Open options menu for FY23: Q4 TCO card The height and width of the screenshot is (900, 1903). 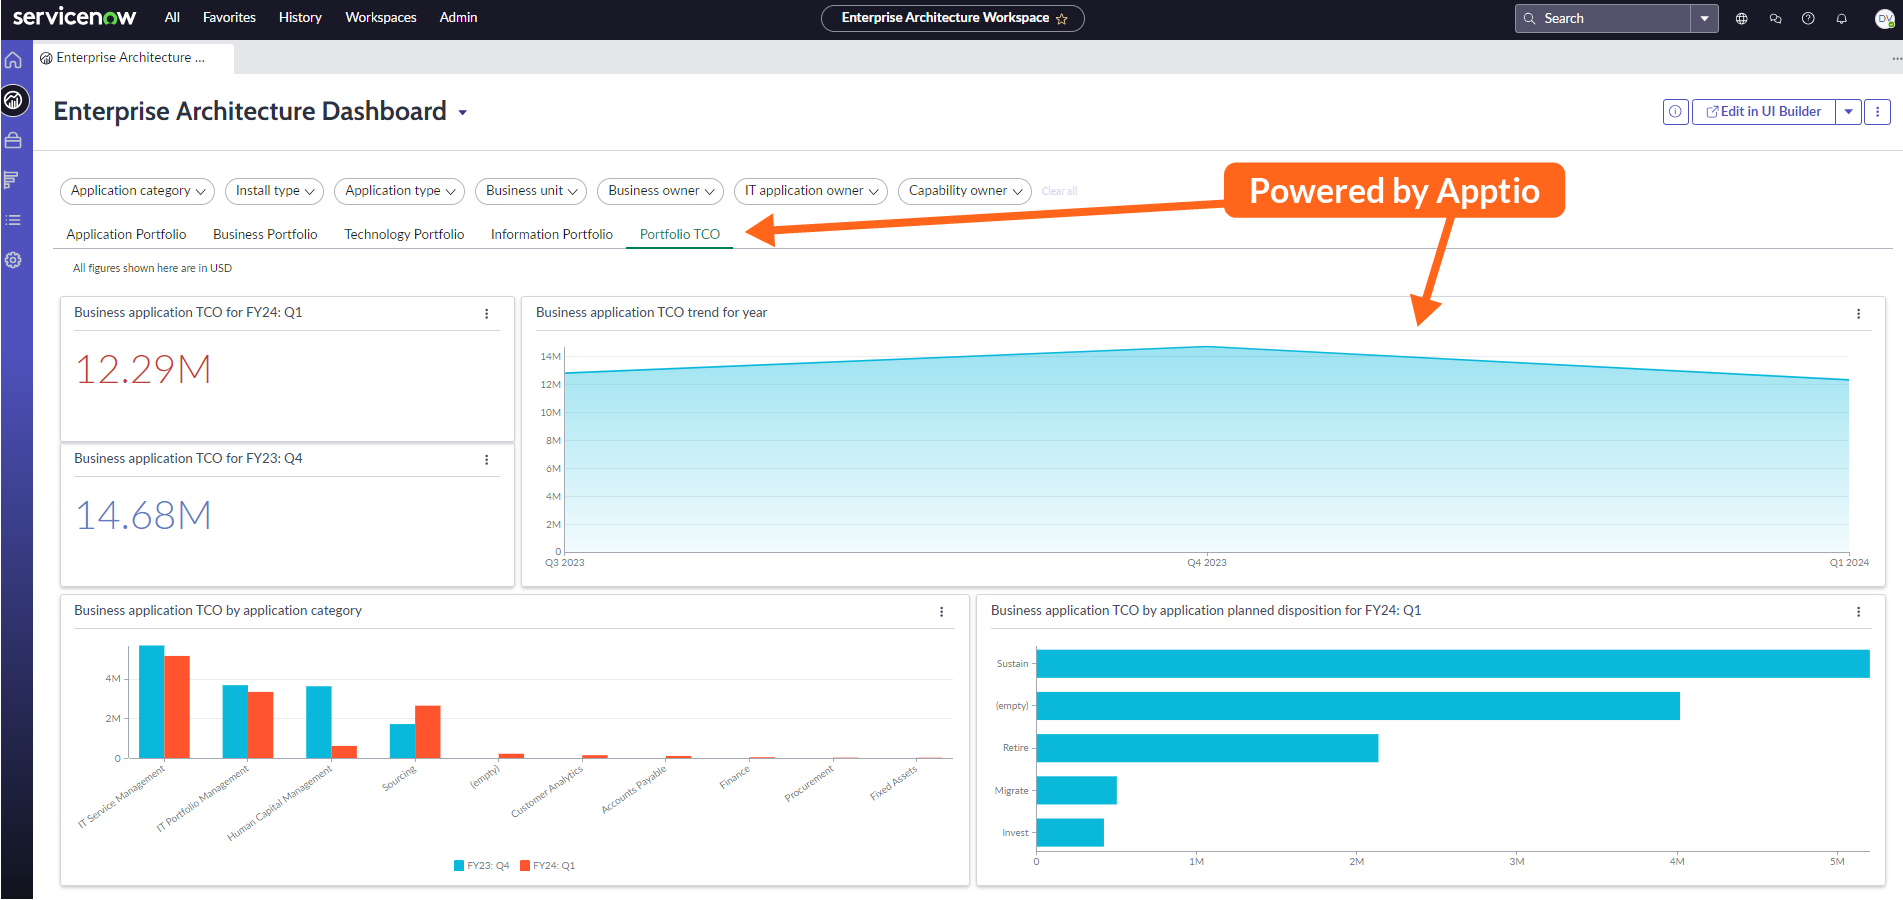(x=487, y=460)
